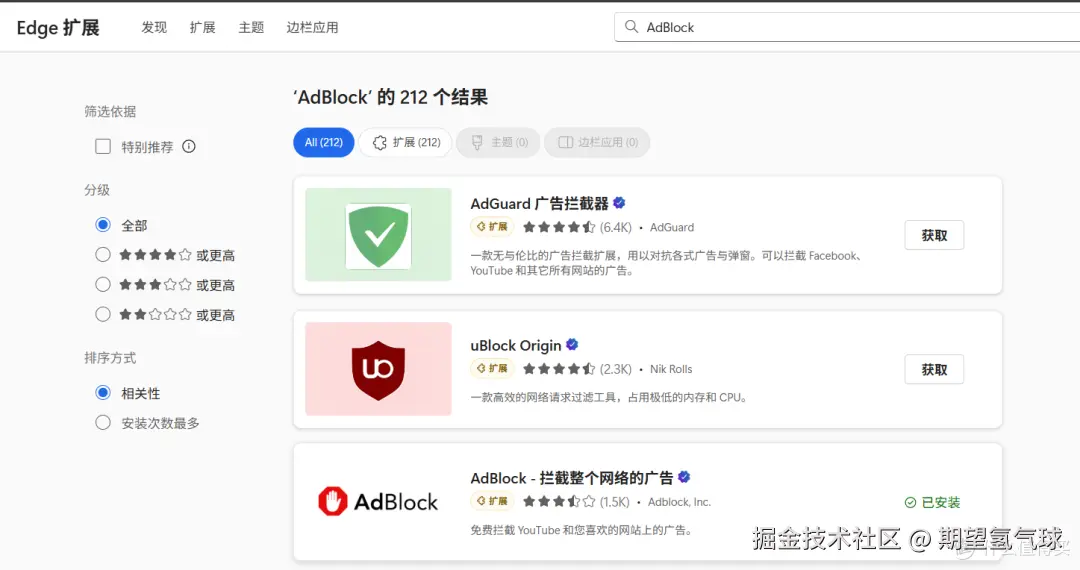Open the 主题 navigation tab in header
This screenshot has height=570, width=1080.
point(251,28)
